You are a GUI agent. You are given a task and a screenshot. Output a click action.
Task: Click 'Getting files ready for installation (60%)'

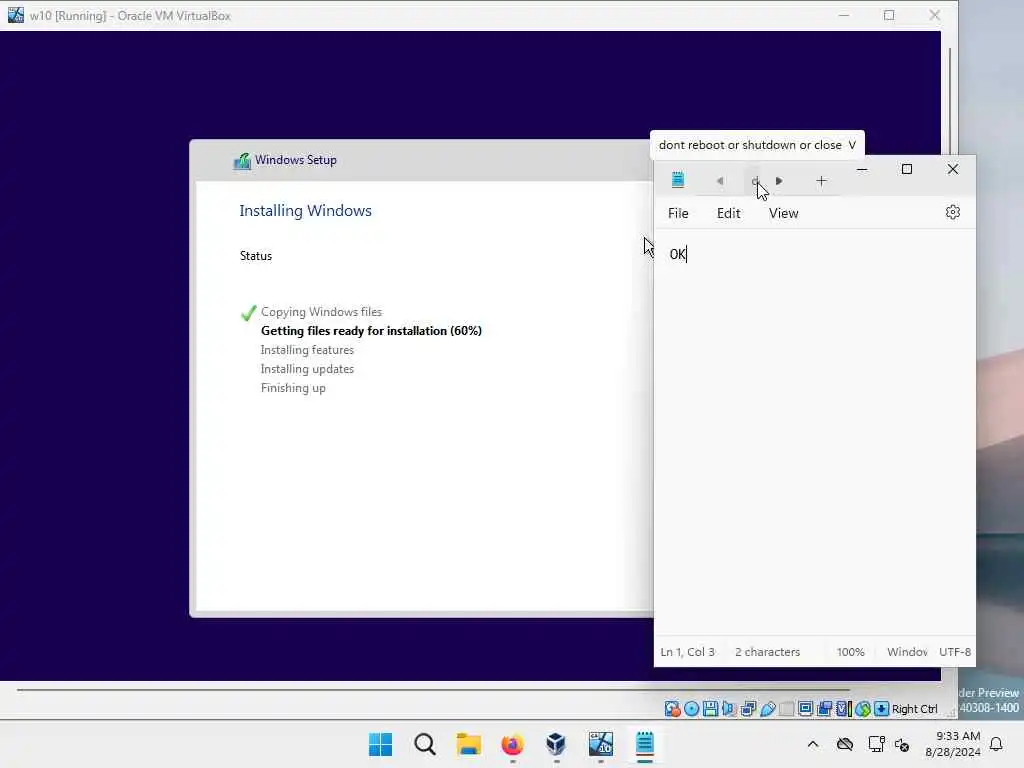[371, 330]
